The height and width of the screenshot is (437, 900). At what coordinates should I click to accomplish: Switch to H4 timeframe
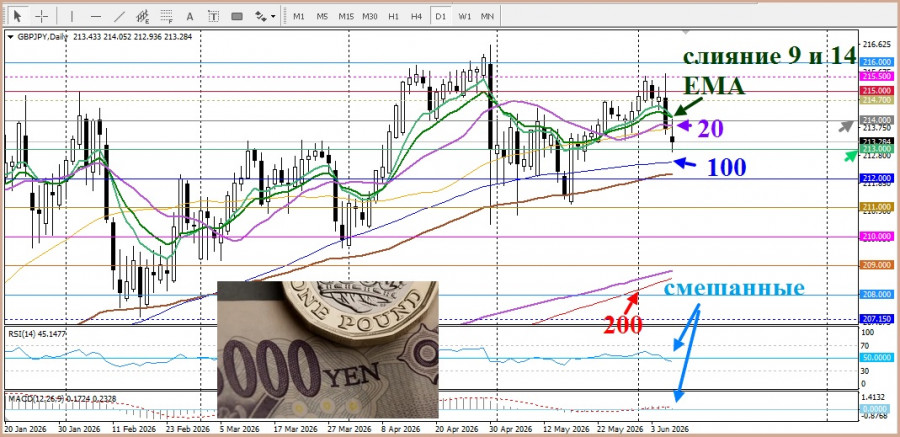pyautogui.click(x=417, y=16)
